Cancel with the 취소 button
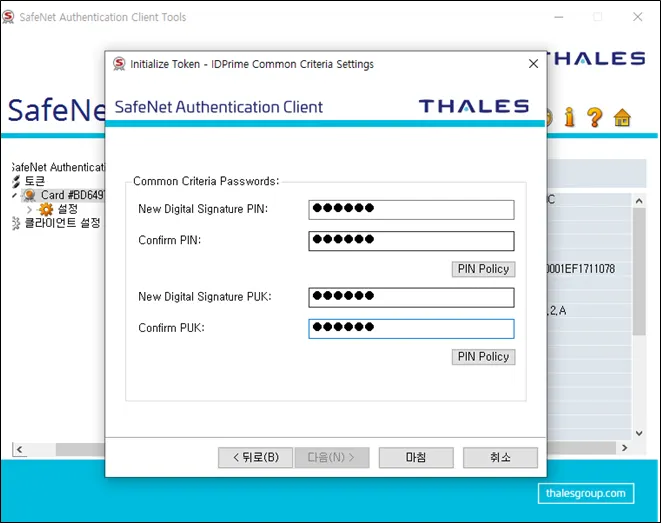 [x=500, y=458]
